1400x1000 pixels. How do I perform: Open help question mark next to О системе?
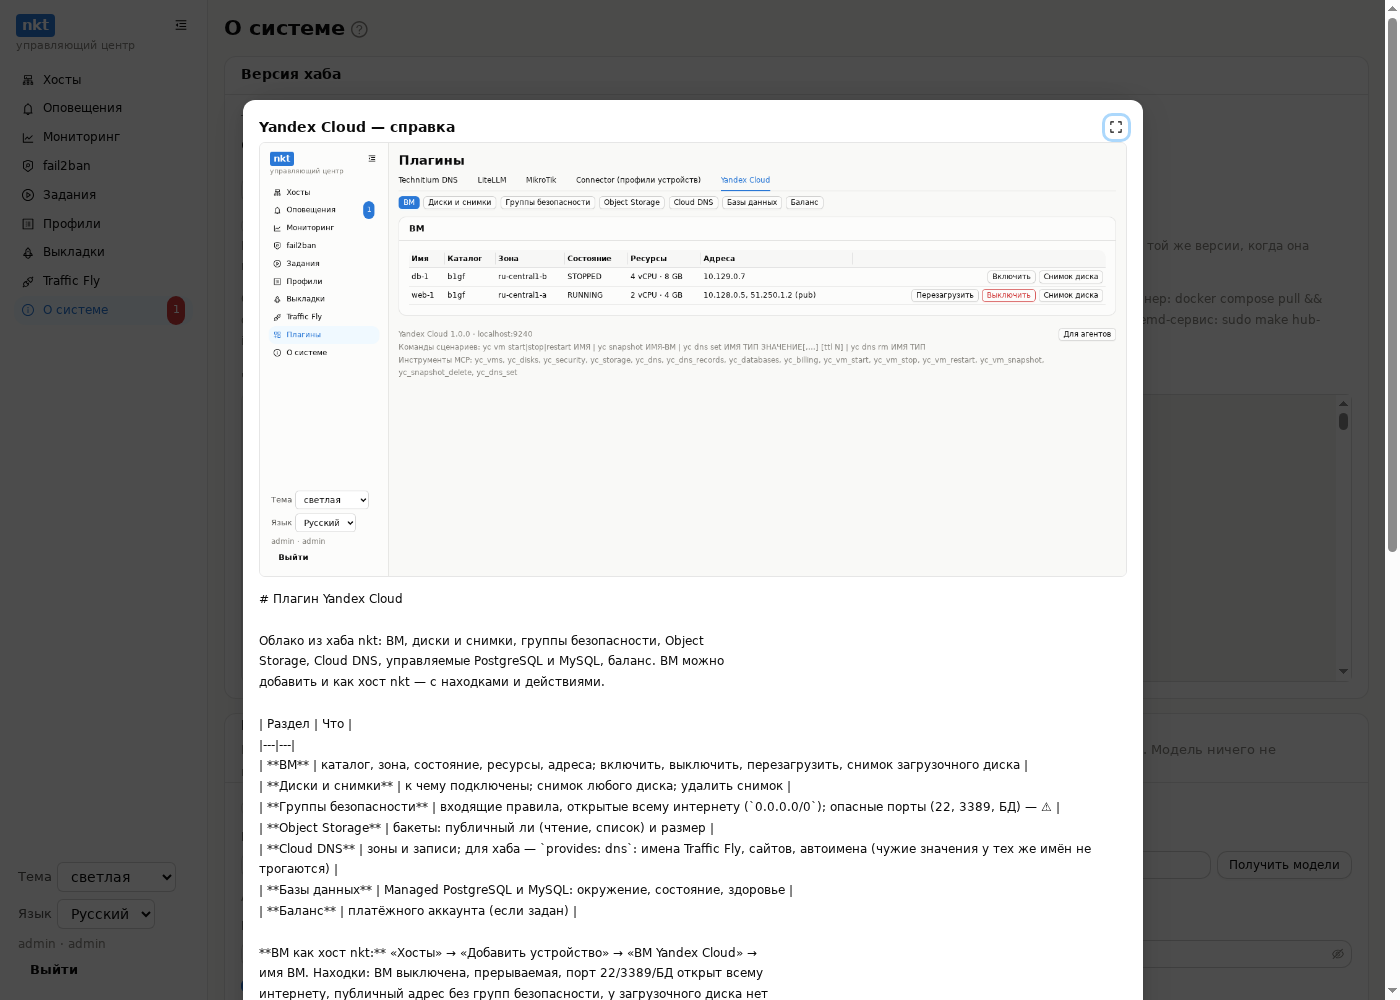pos(360,29)
